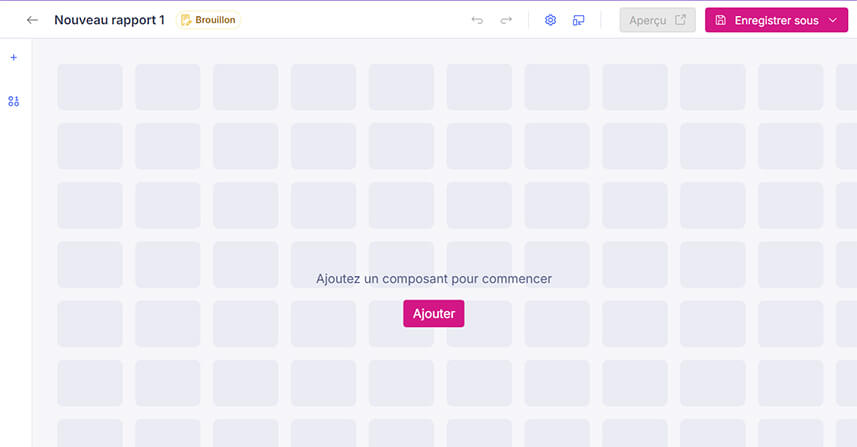Click the external link icon in Aperçu
857x447 pixels.
point(680,20)
